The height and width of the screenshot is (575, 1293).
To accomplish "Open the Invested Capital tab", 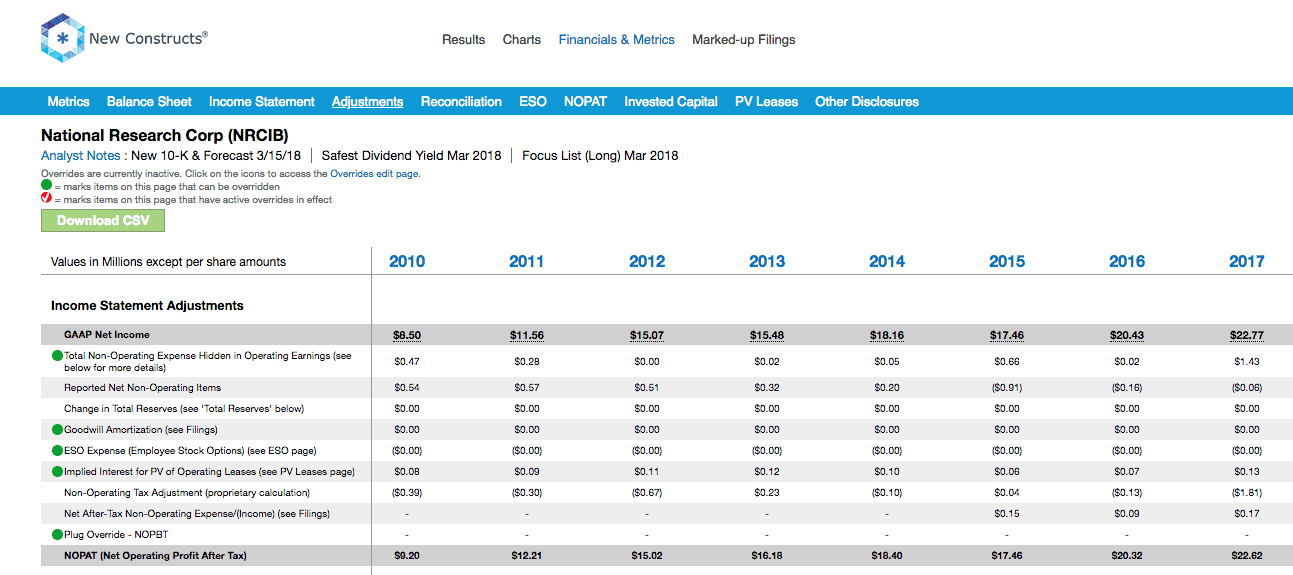I will click(x=671, y=101).
